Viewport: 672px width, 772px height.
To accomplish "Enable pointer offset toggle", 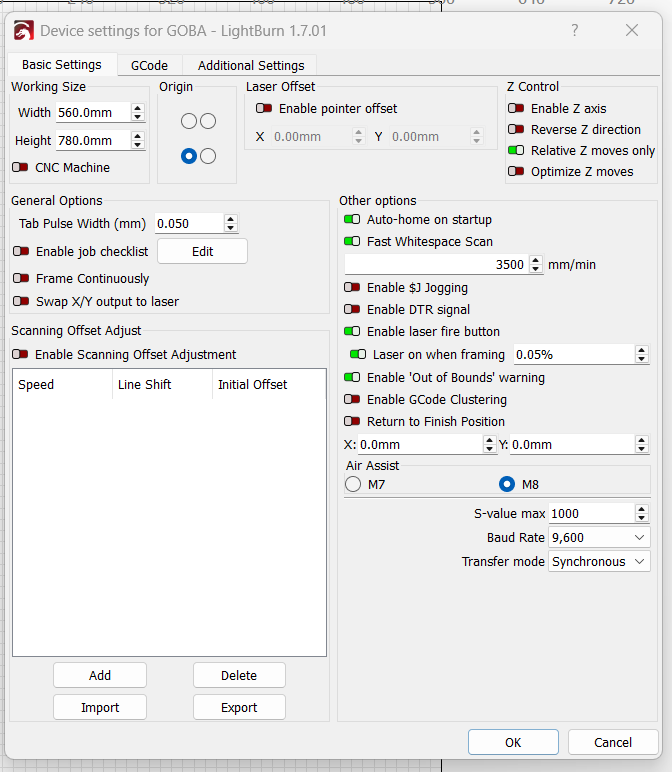I will [x=264, y=108].
